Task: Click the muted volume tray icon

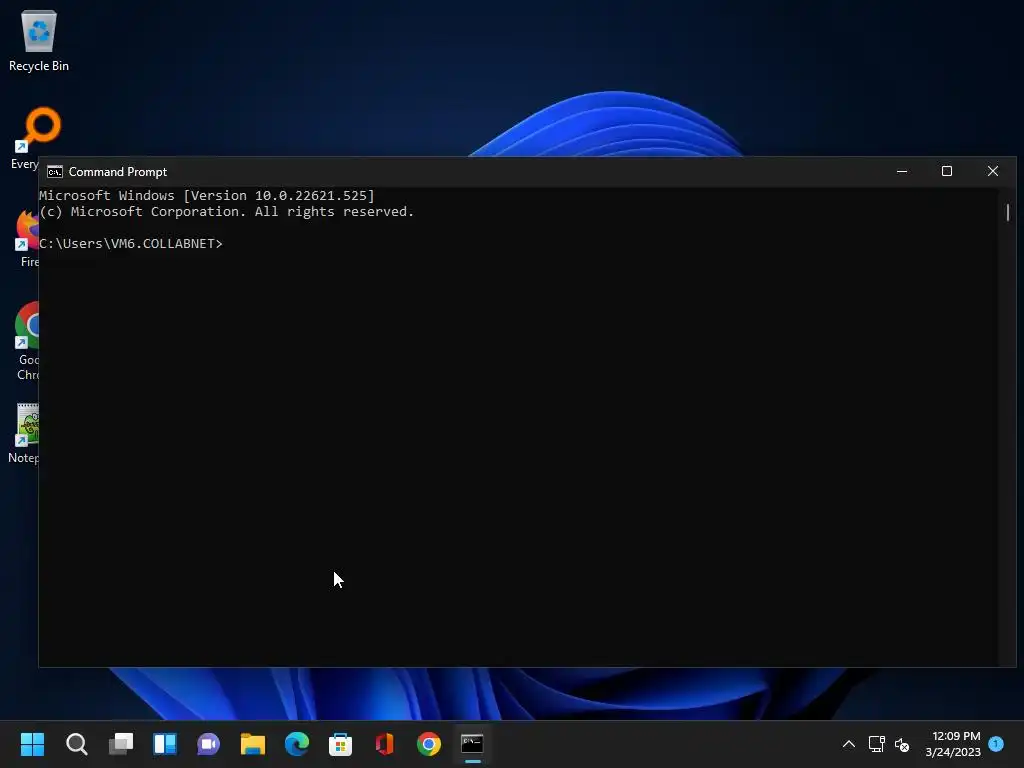Action: point(902,744)
